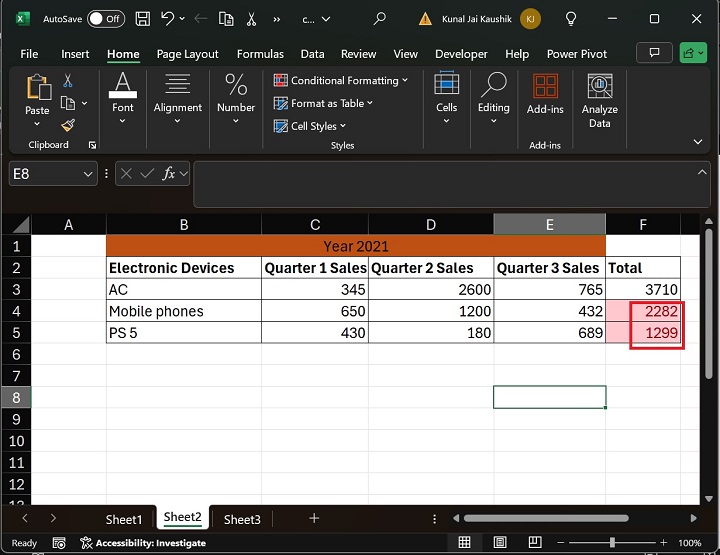Expand the formula bar
This screenshot has height=555, width=720.
[x=702, y=173]
